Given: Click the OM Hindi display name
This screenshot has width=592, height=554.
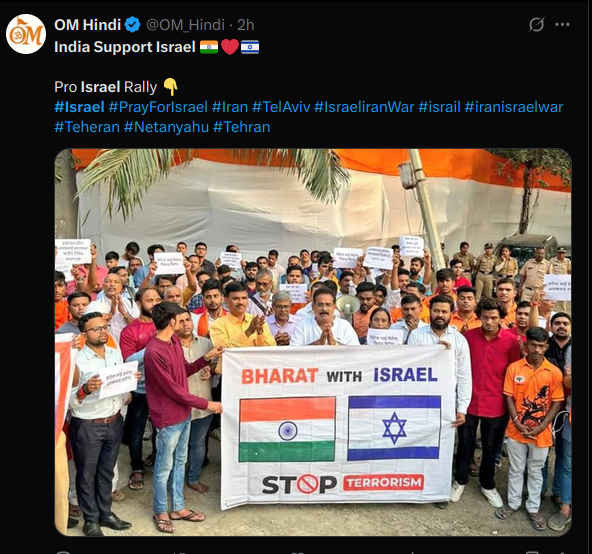Looking at the screenshot, I should pyautogui.click(x=88, y=25).
